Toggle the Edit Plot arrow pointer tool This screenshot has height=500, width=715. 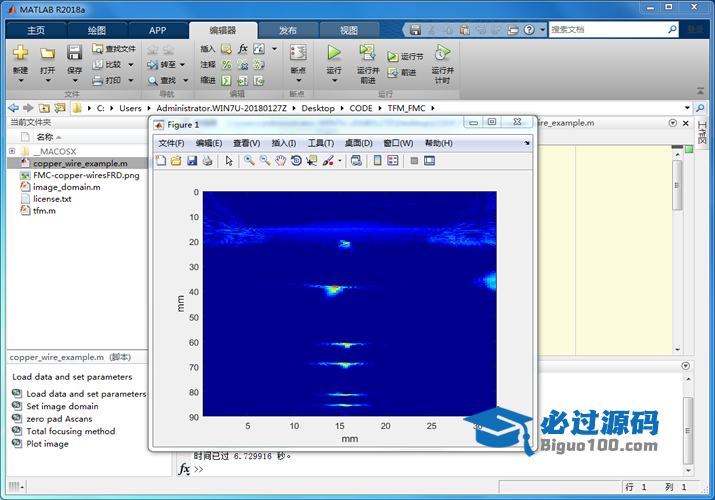[x=229, y=160]
